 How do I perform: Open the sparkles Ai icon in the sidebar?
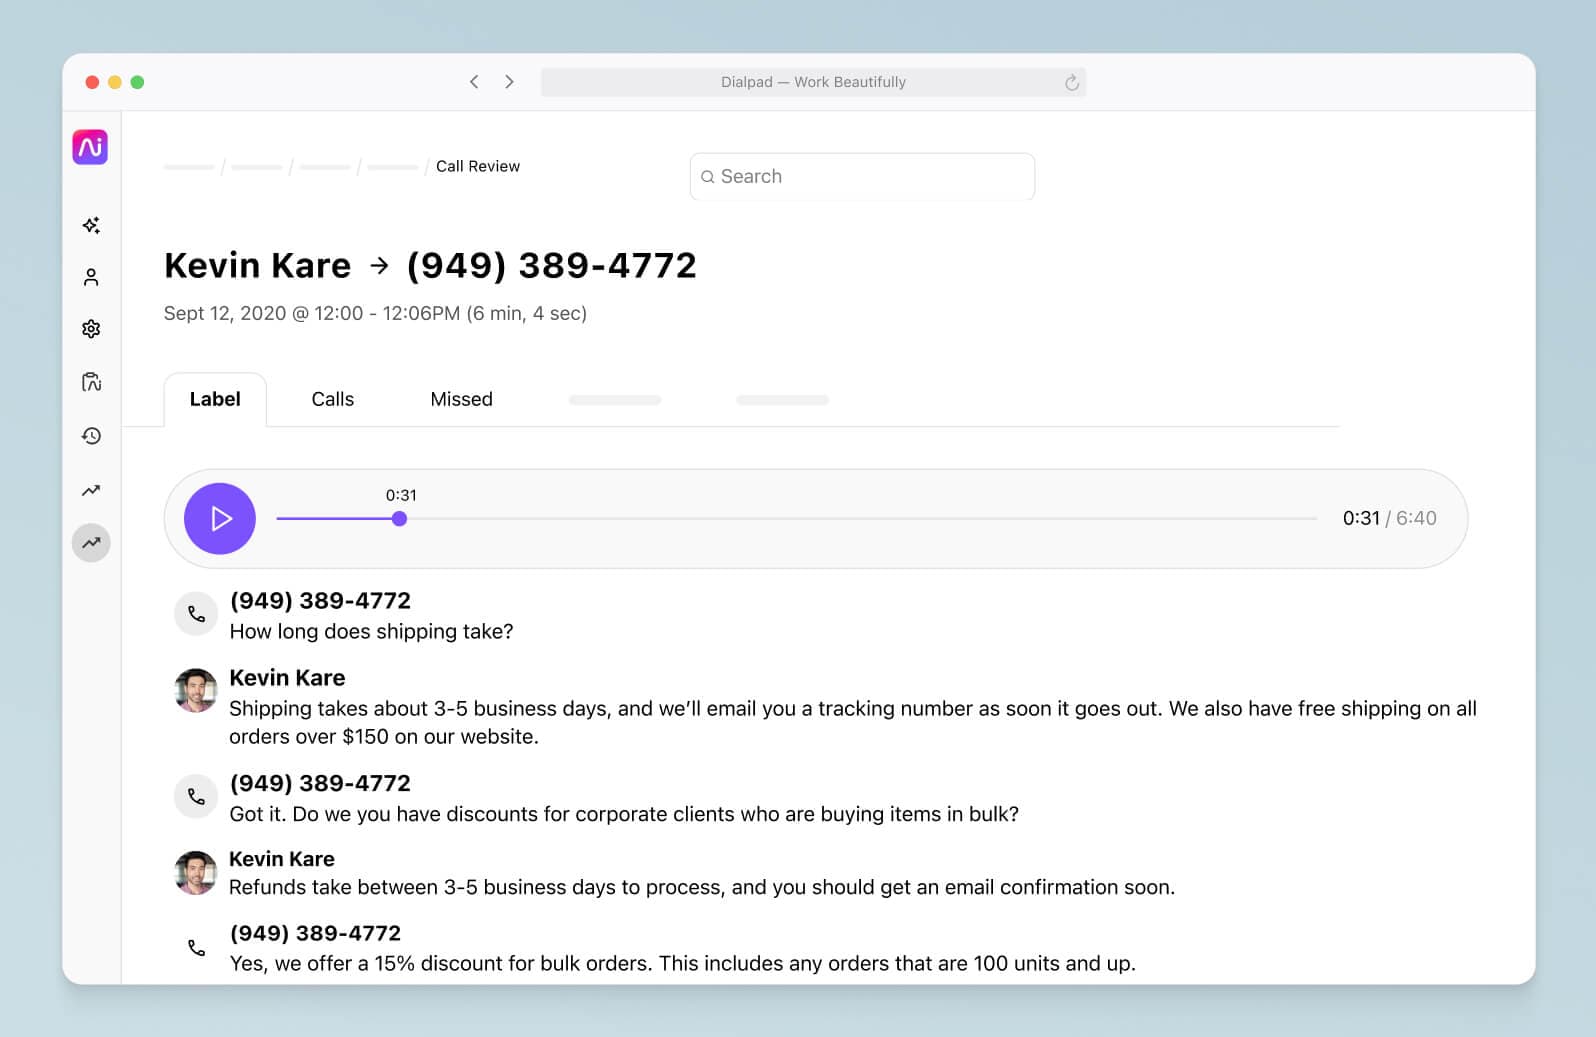coord(91,225)
